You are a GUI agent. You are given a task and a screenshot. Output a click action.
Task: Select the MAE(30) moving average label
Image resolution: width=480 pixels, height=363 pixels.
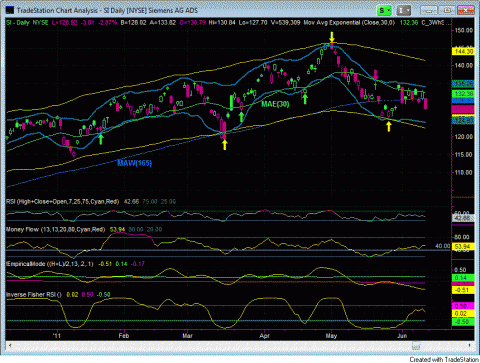(275, 104)
